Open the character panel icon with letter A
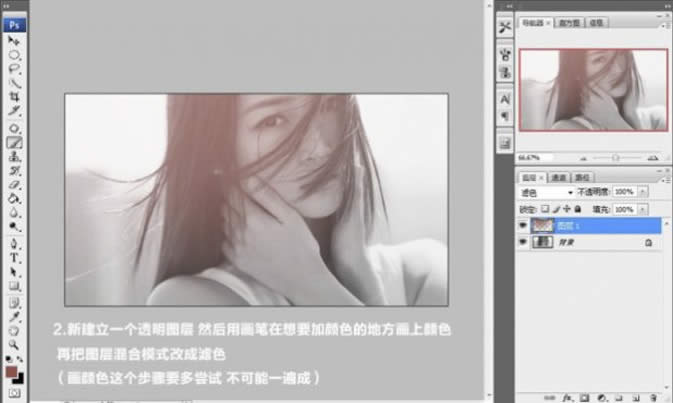This screenshot has width=673, height=403. pyautogui.click(x=505, y=98)
